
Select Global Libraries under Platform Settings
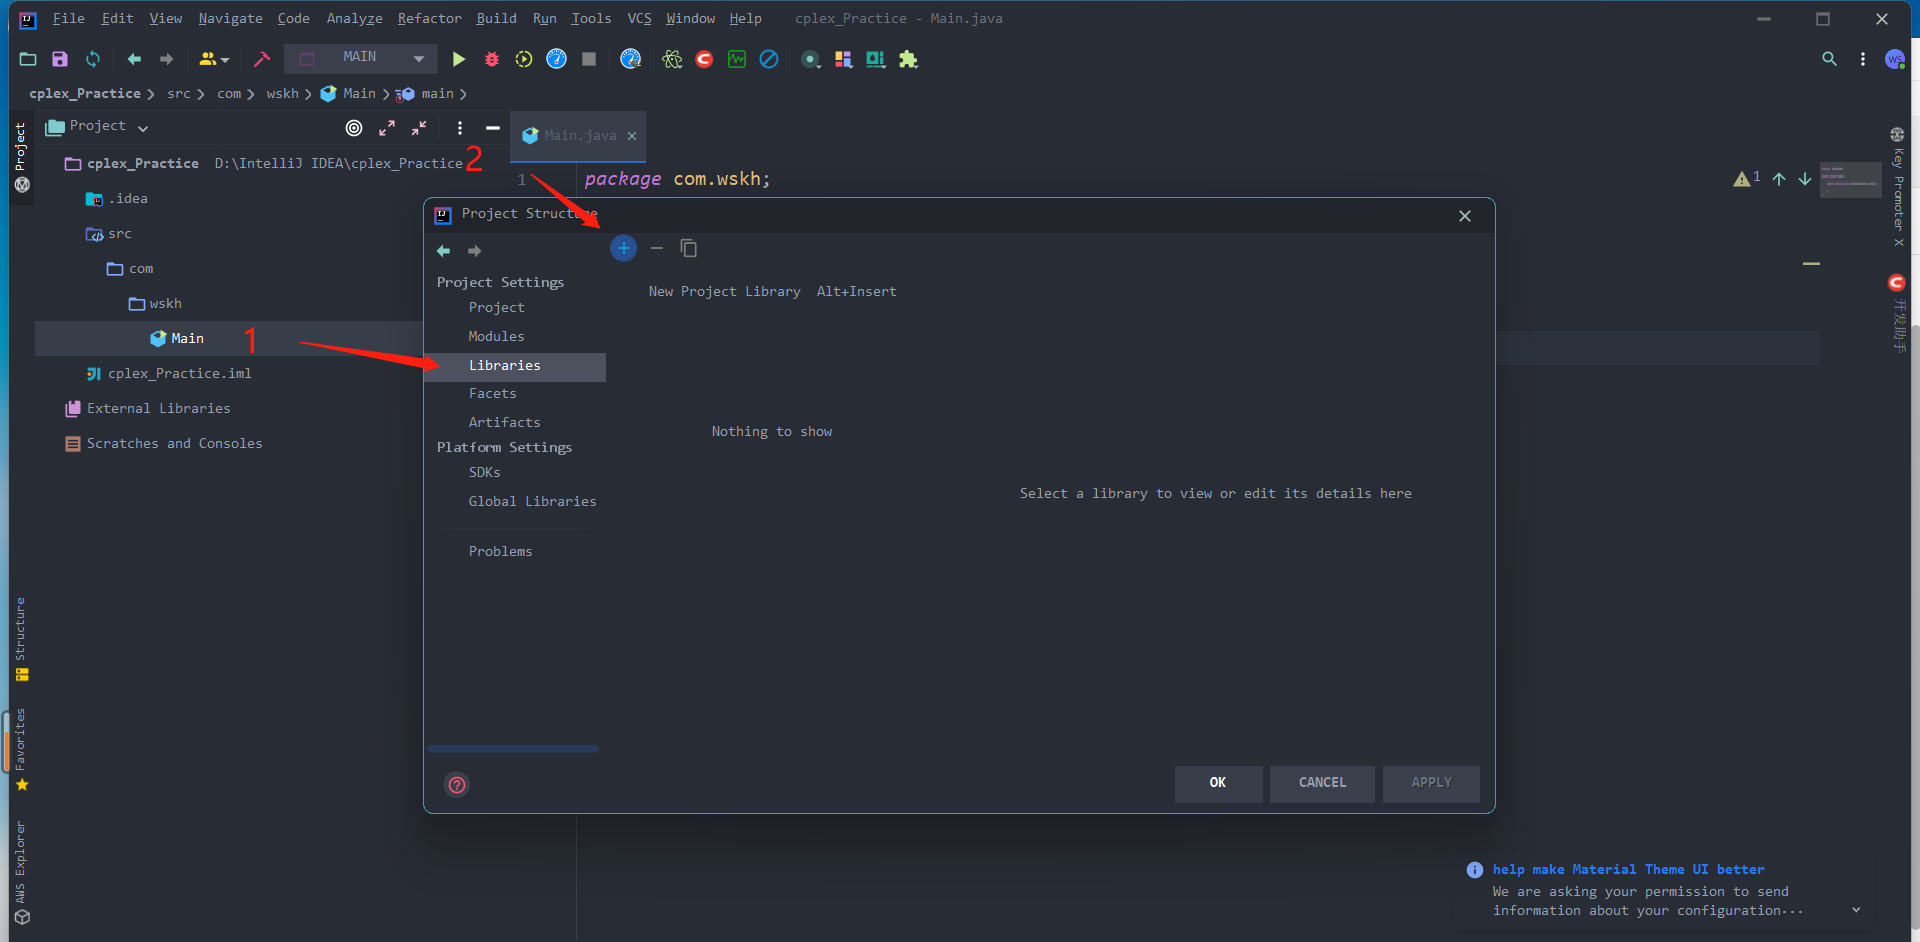[x=533, y=502]
